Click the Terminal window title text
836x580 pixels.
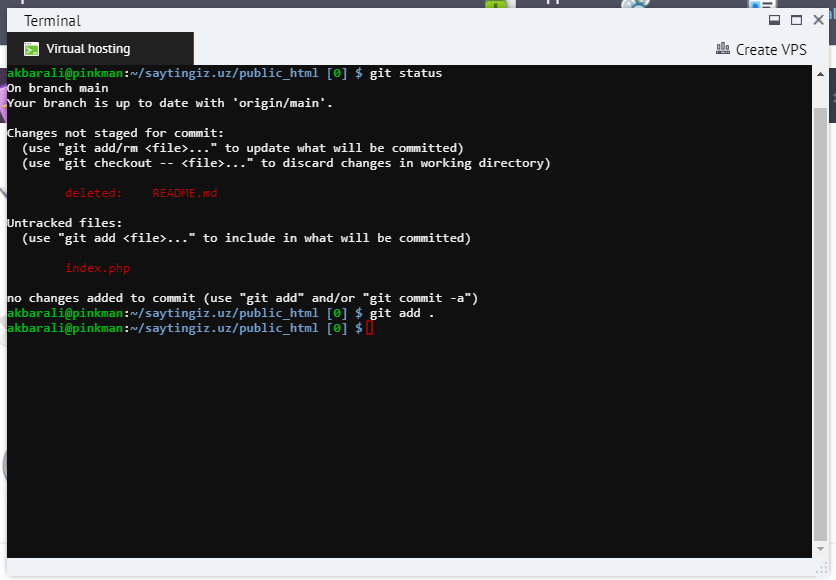pyautogui.click(x=52, y=21)
